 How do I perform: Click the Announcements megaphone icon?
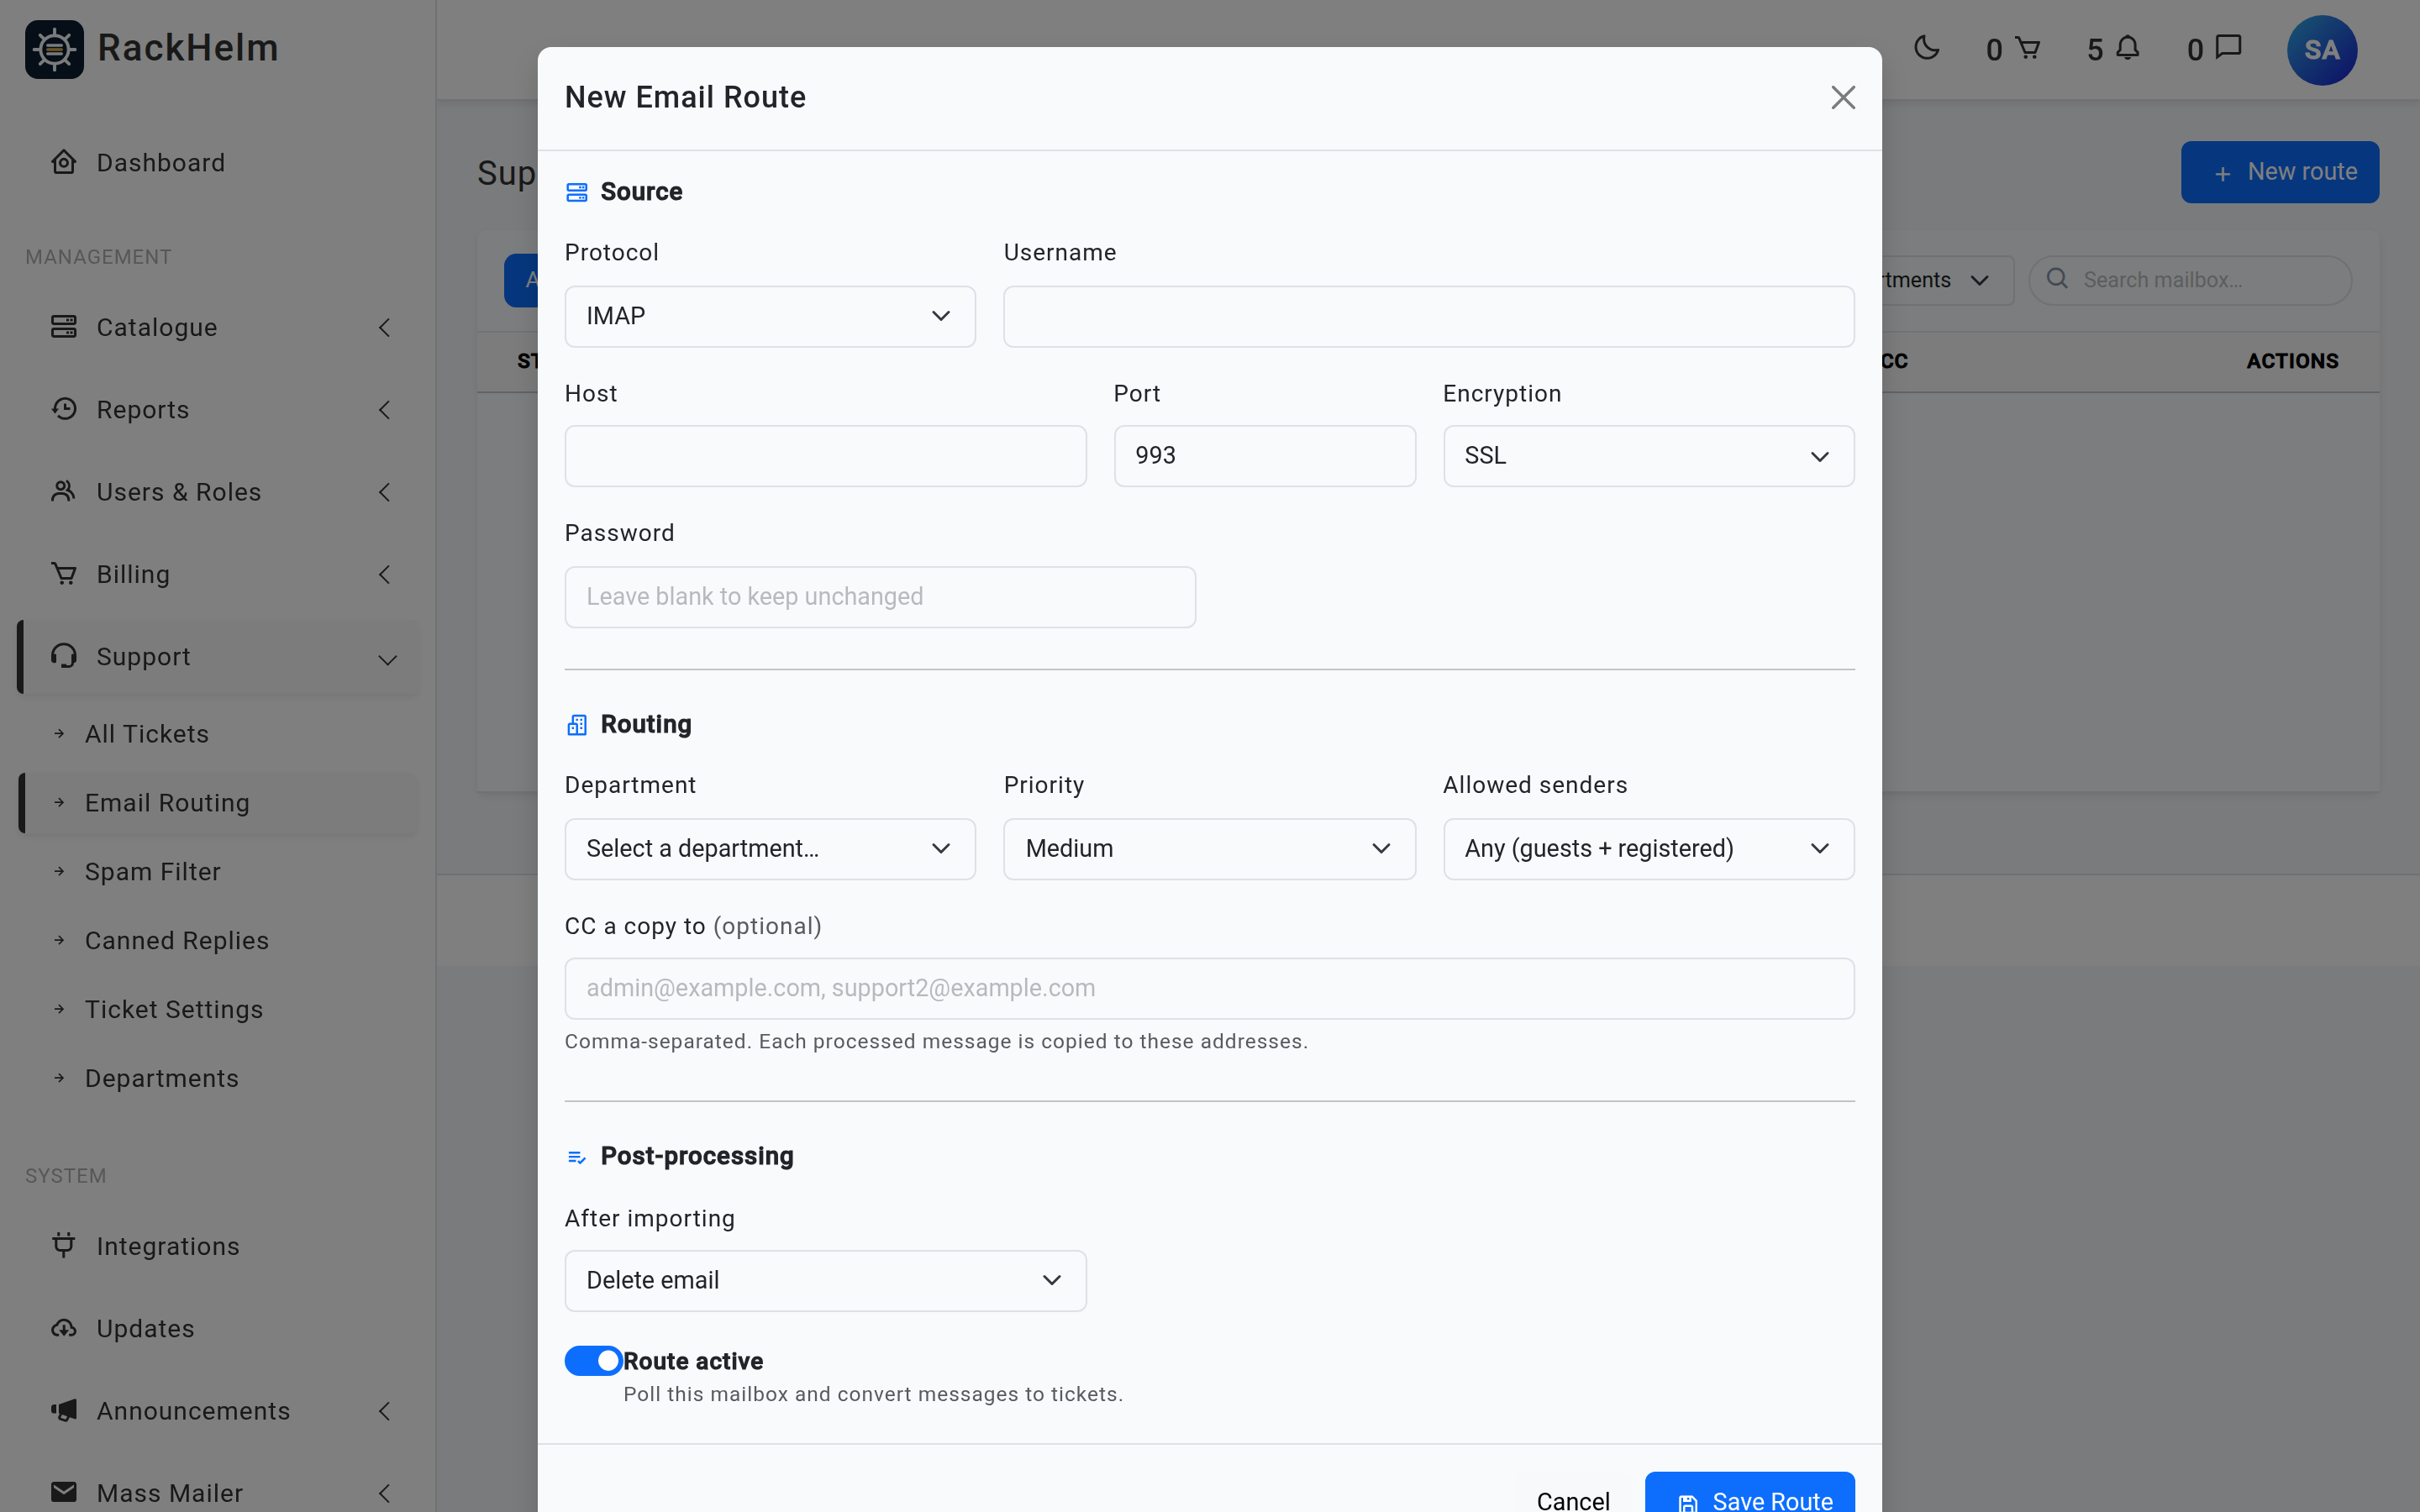click(64, 1410)
